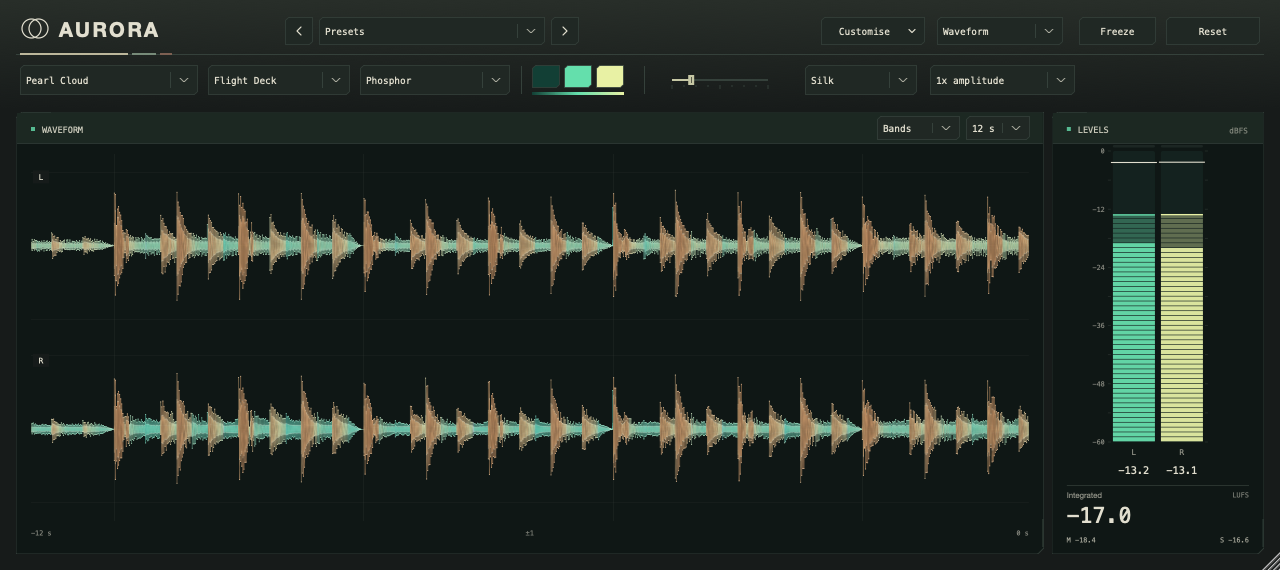1280x570 pixels.
Task: Click the dBFS unit label
Action: (x=1238, y=131)
